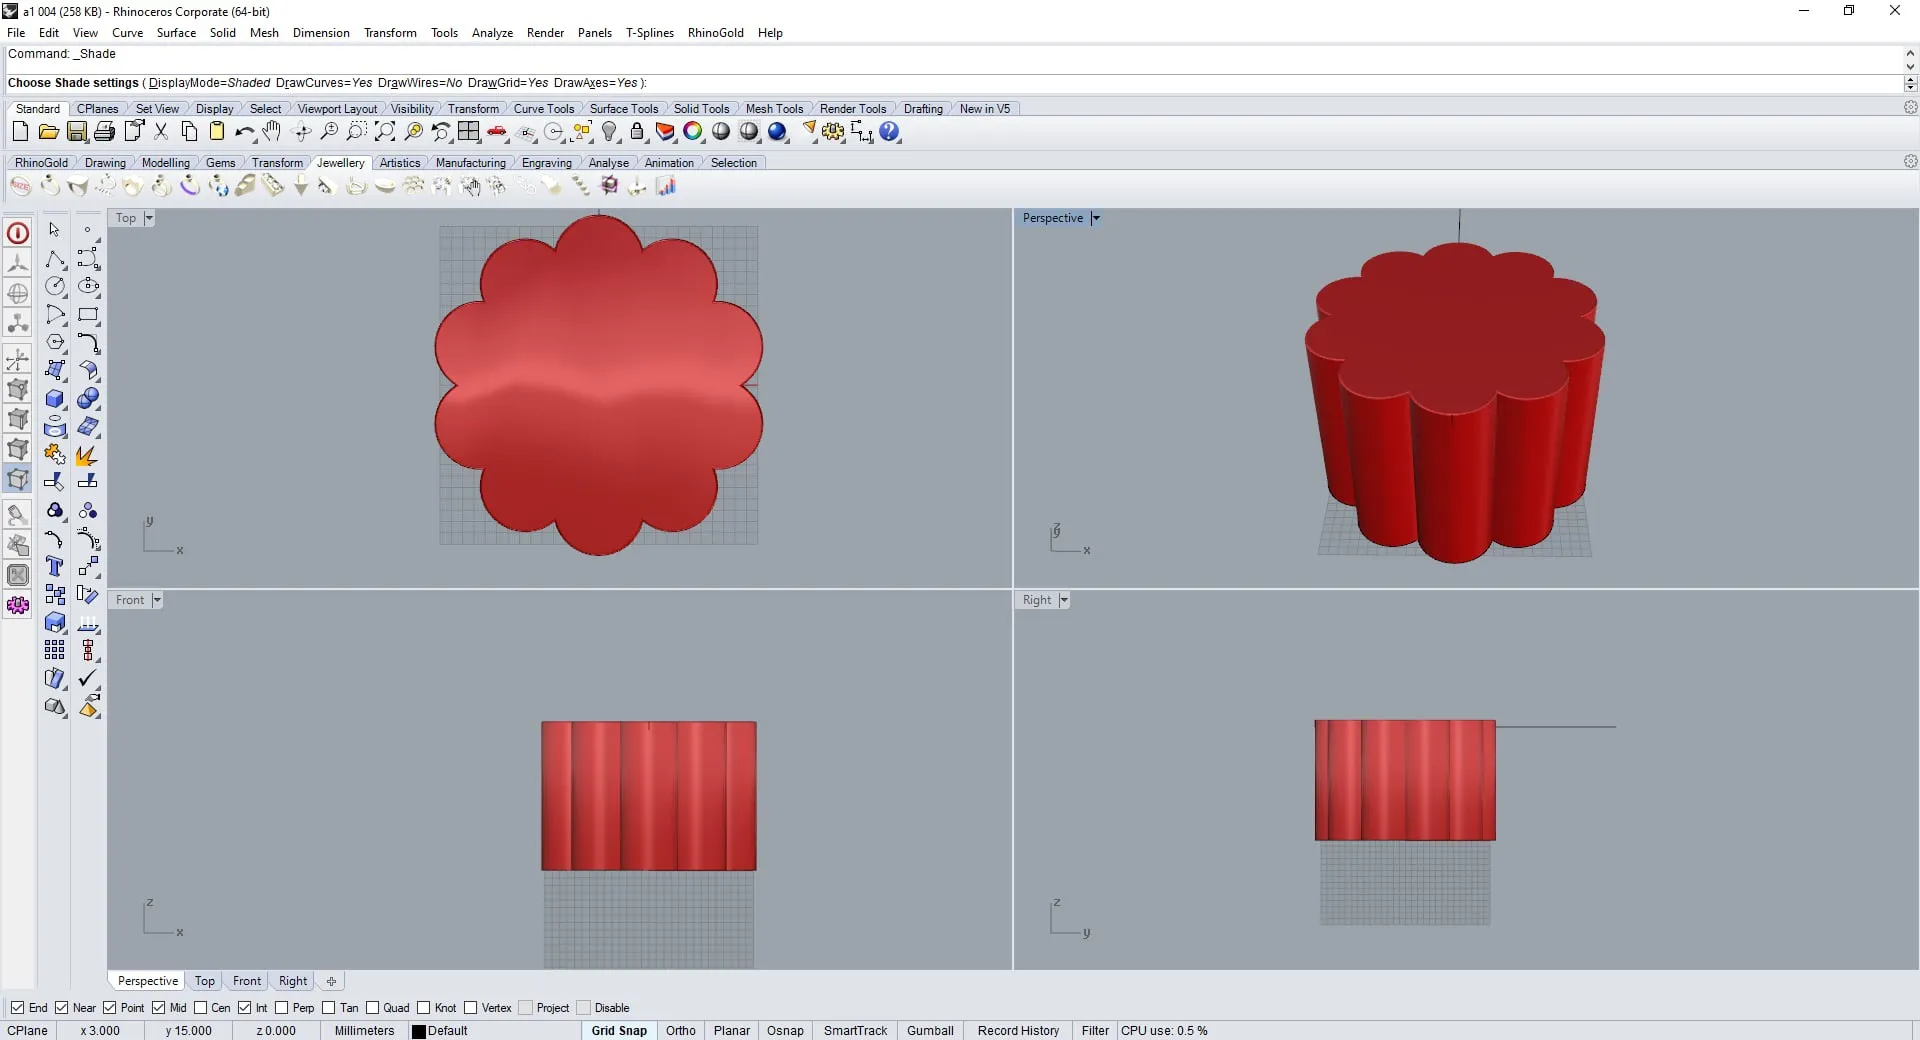
Task: Open a file with the folder icon
Action: [48, 131]
